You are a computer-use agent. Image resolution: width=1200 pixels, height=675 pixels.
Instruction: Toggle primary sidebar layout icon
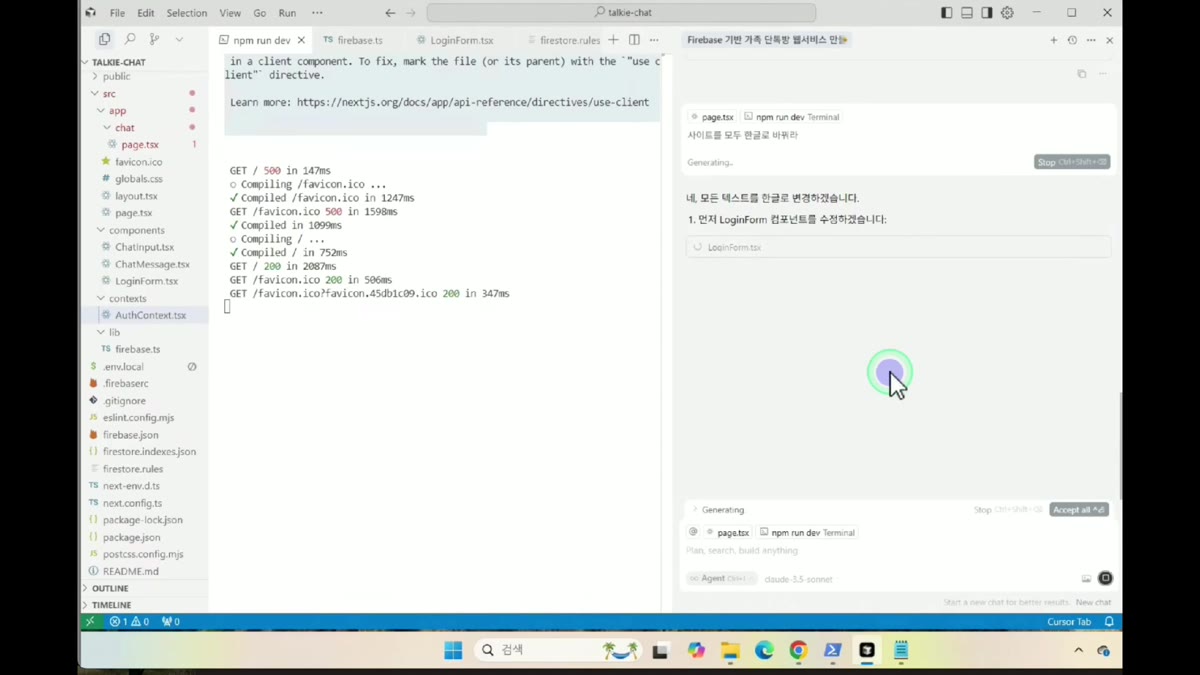point(947,13)
